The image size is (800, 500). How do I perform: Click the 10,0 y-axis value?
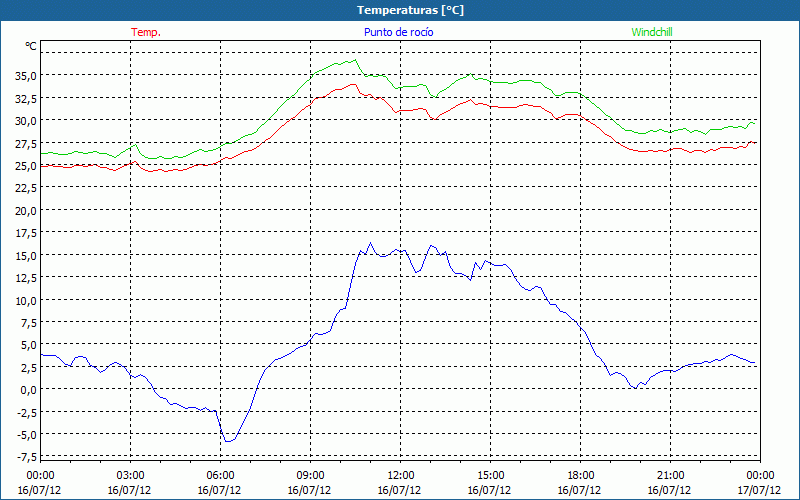[x=27, y=300]
